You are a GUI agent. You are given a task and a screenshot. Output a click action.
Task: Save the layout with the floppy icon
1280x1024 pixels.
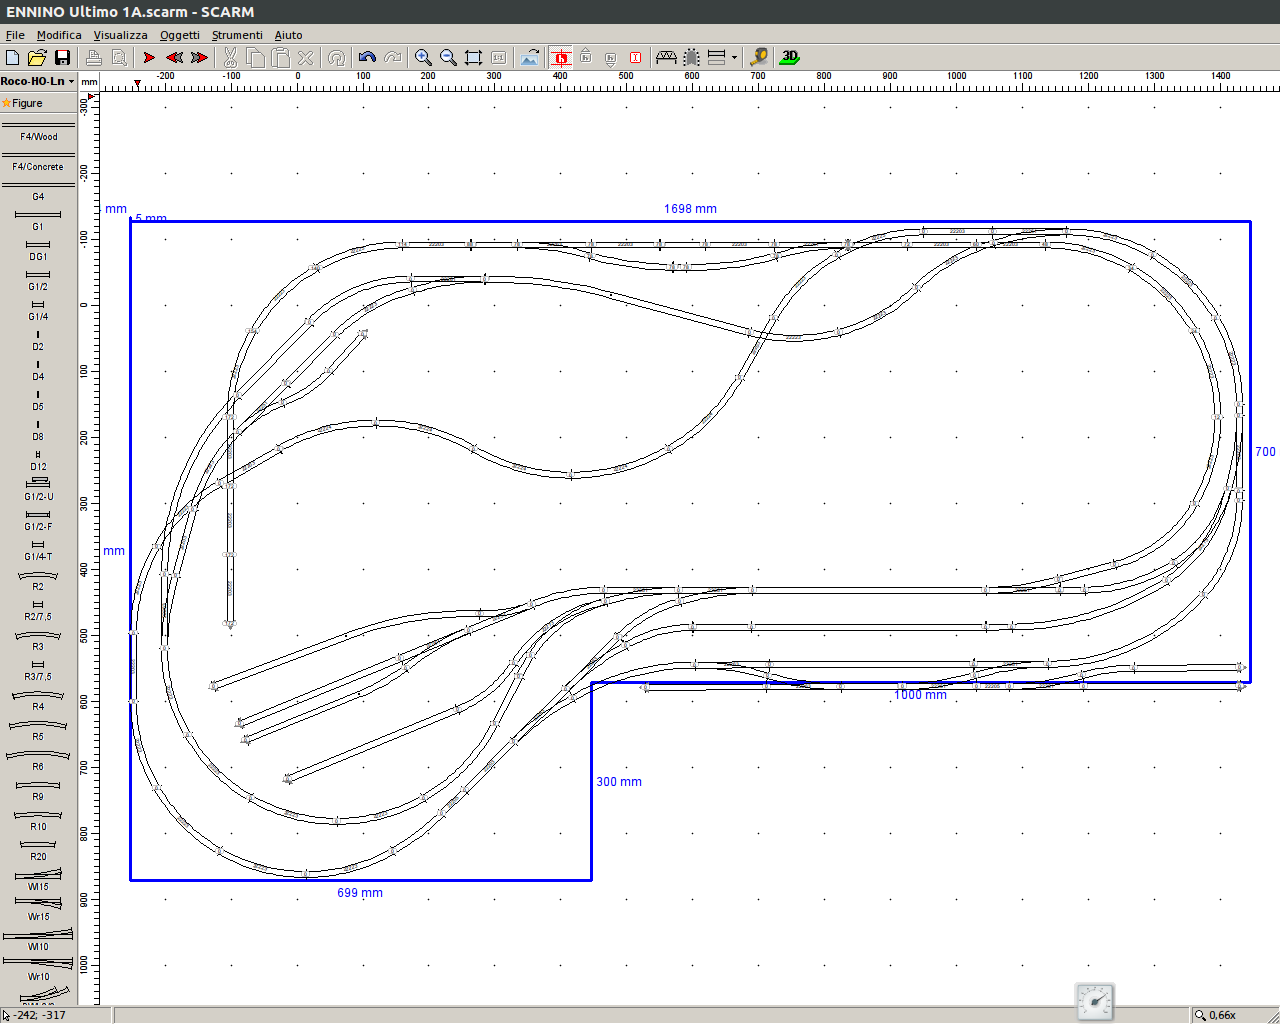click(x=62, y=58)
